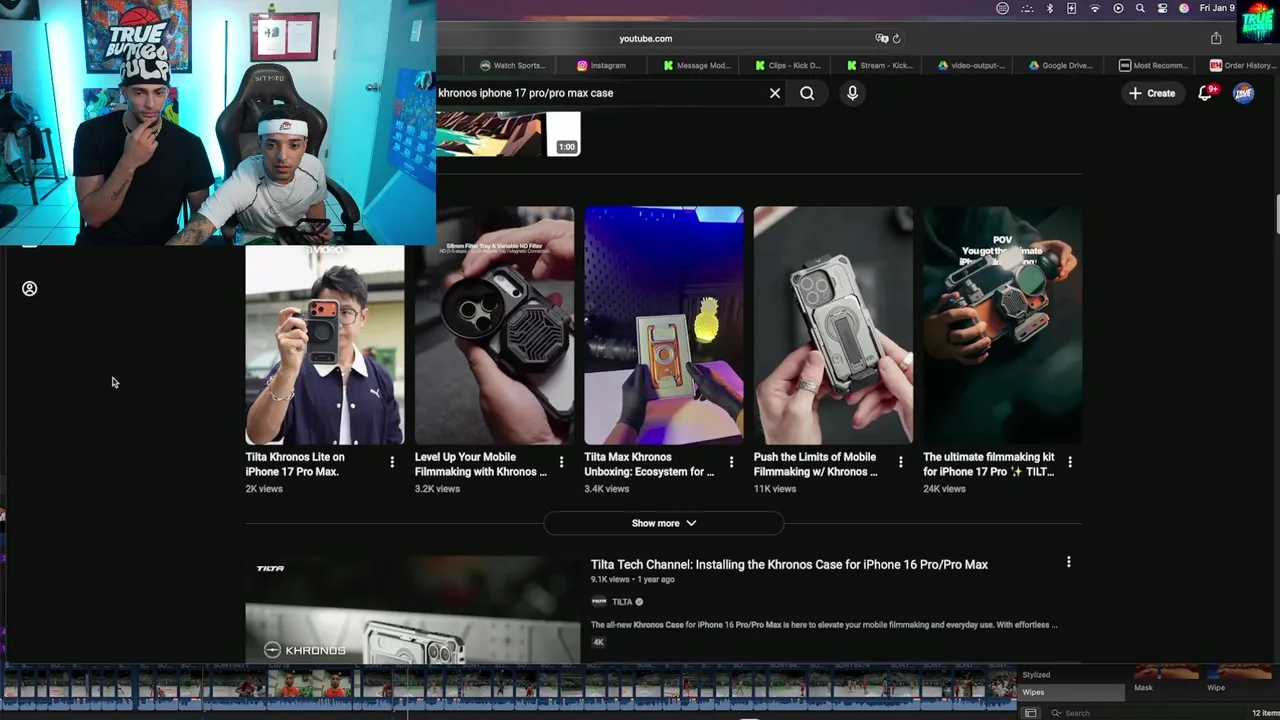The height and width of the screenshot is (720, 1280).
Task: Switch to the Instagram tab
Action: click(601, 65)
